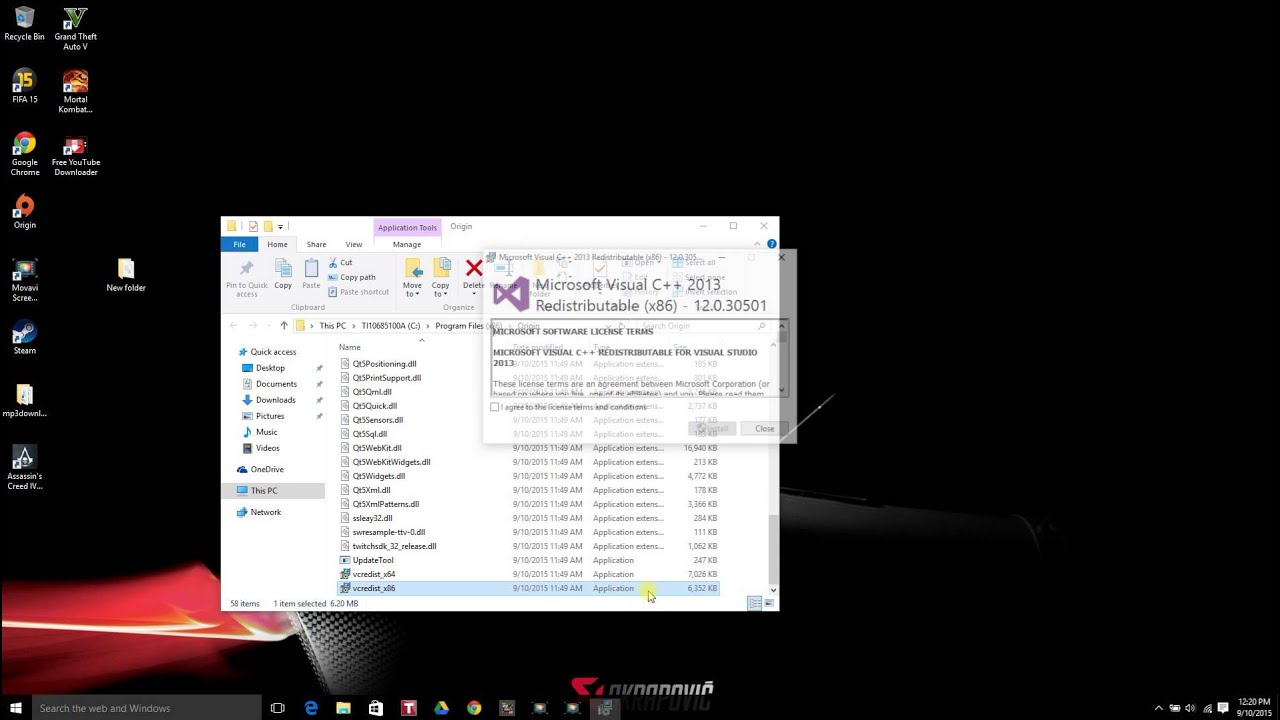
Task: Select Downloads in navigation pane
Action: point(275,400)
